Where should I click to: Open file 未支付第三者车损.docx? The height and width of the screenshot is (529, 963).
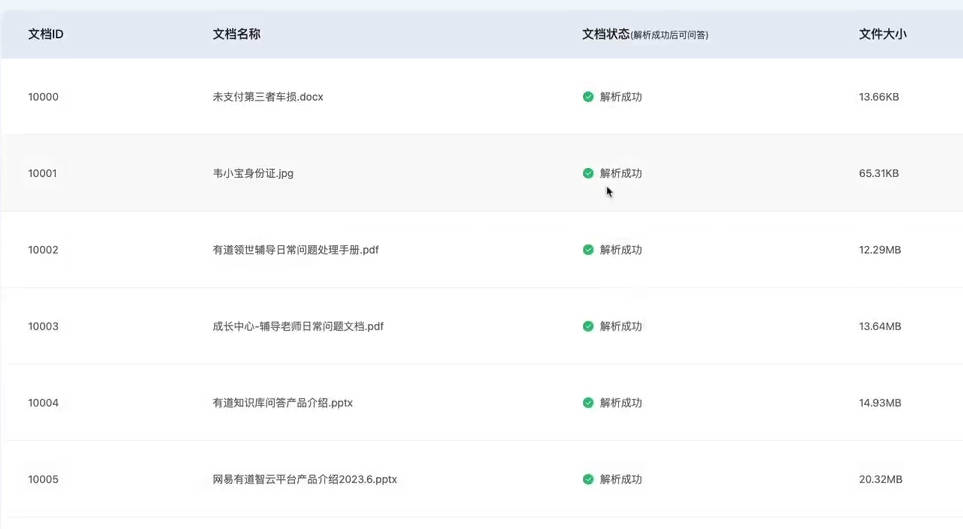coord(268,96)
